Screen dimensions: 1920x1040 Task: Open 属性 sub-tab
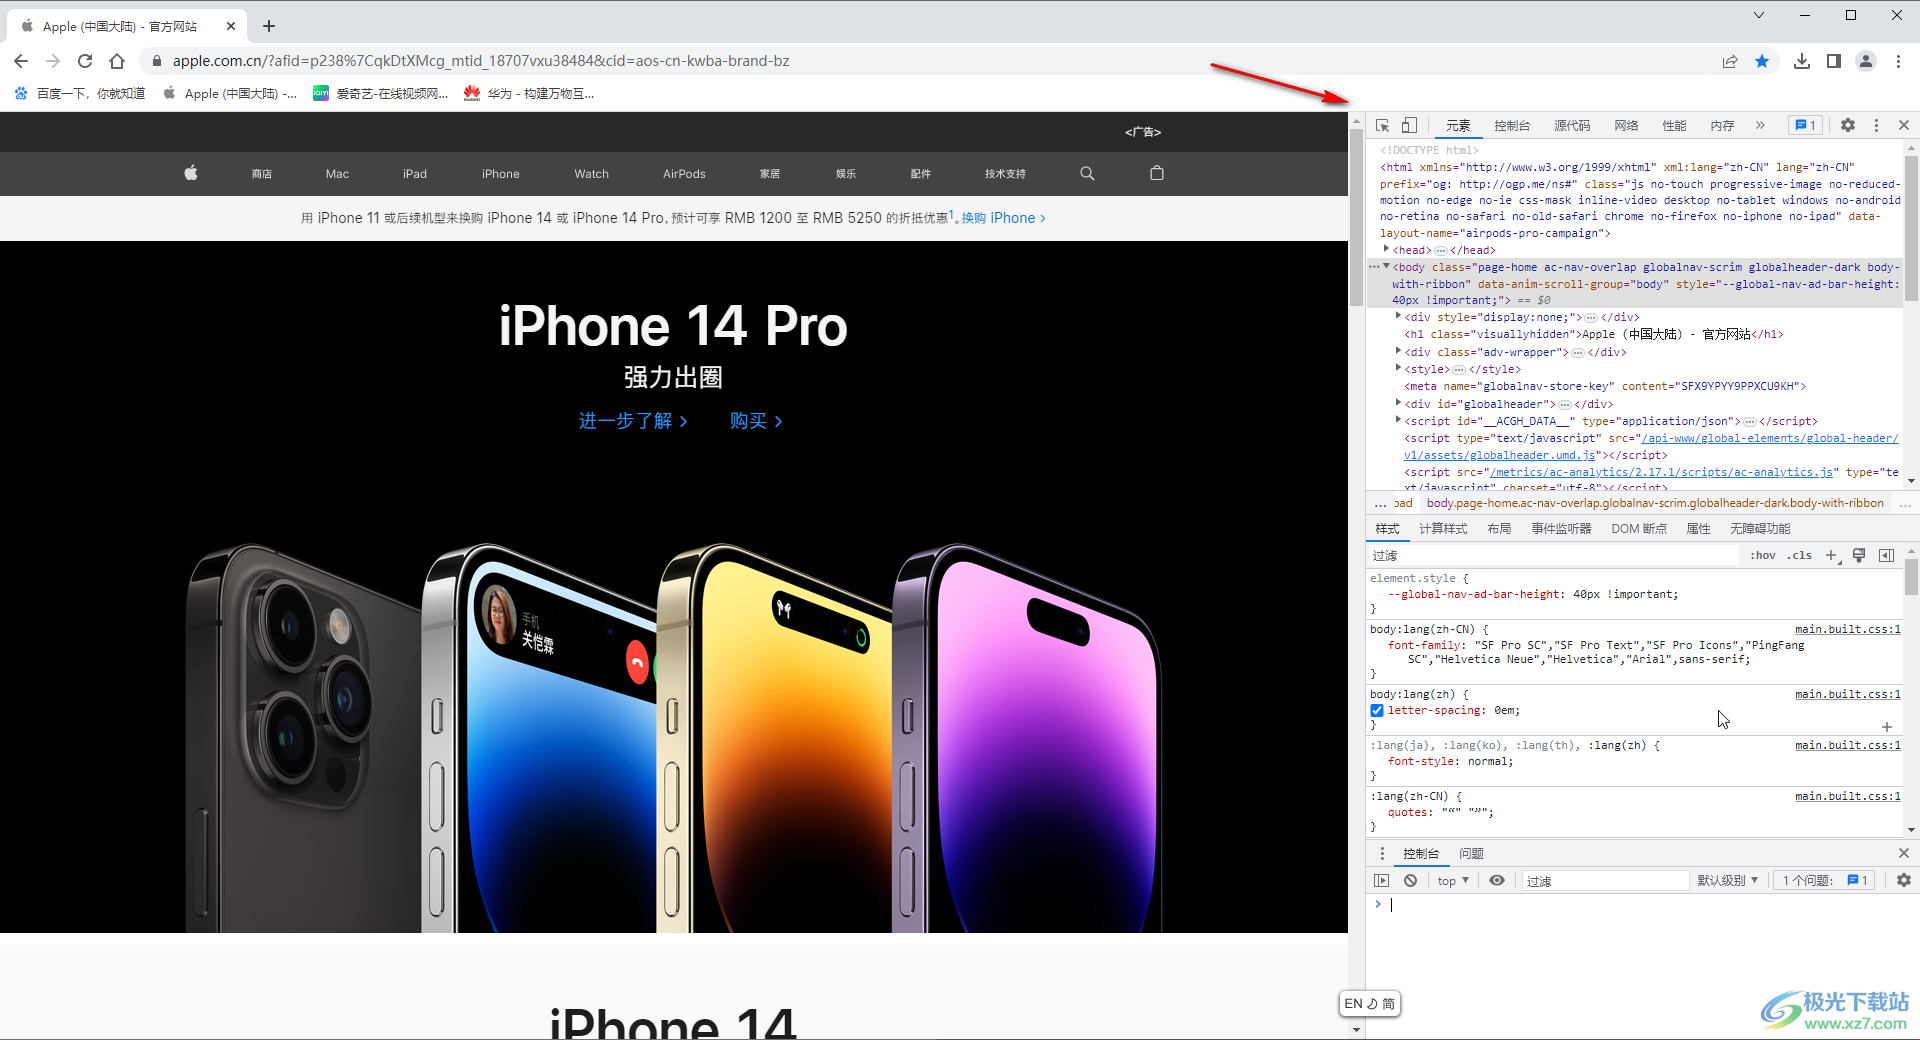tap(1698, 529)
